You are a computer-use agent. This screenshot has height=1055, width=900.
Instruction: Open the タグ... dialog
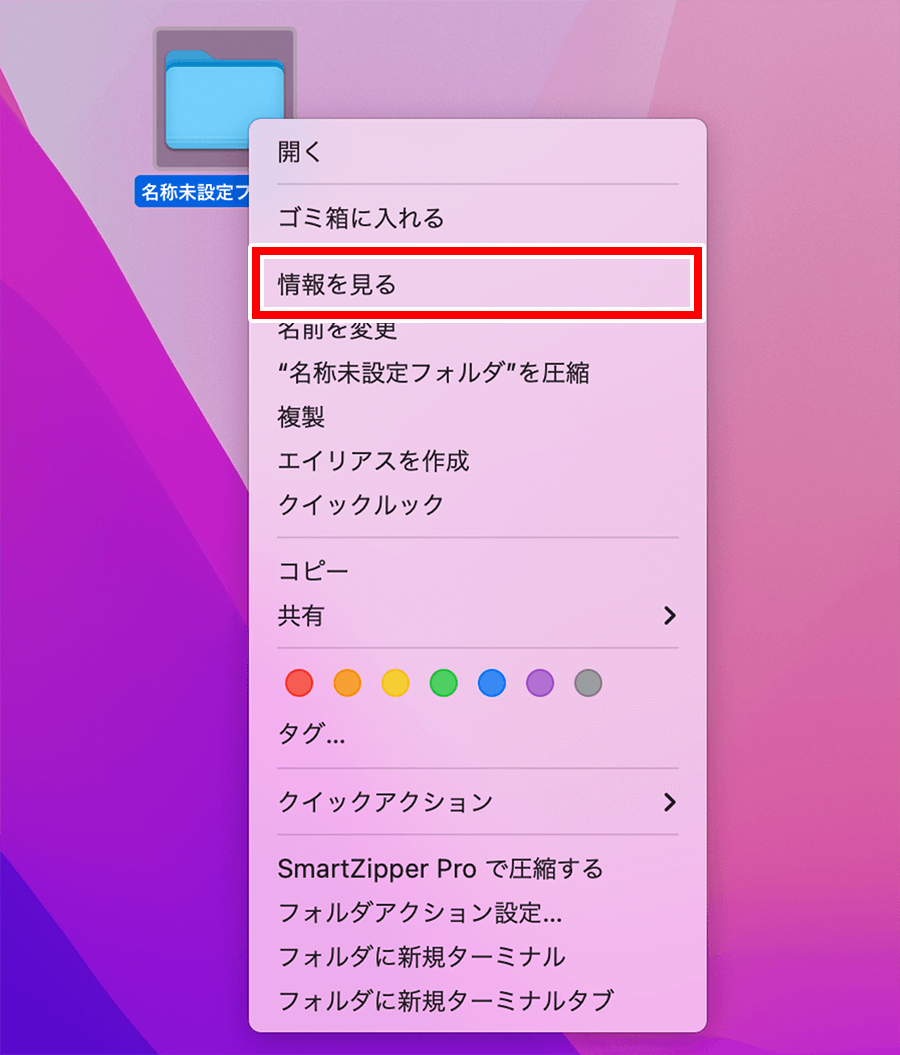(311, 735)
